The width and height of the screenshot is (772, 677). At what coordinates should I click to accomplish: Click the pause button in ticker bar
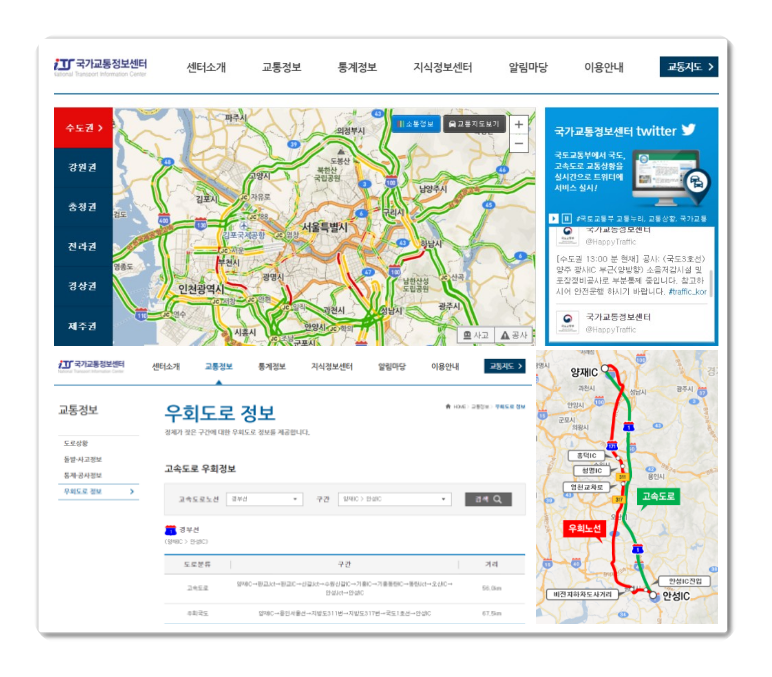(x=567, y=218)
